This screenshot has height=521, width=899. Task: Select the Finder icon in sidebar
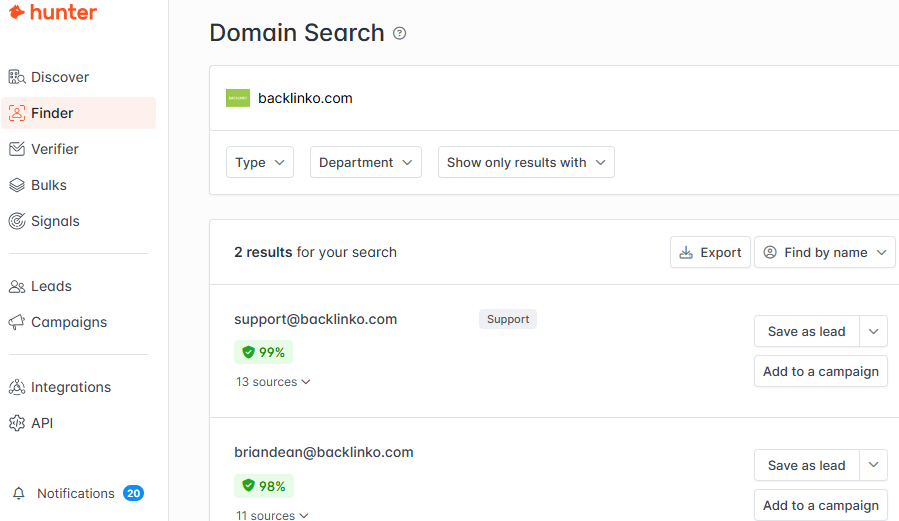point(17,113)
